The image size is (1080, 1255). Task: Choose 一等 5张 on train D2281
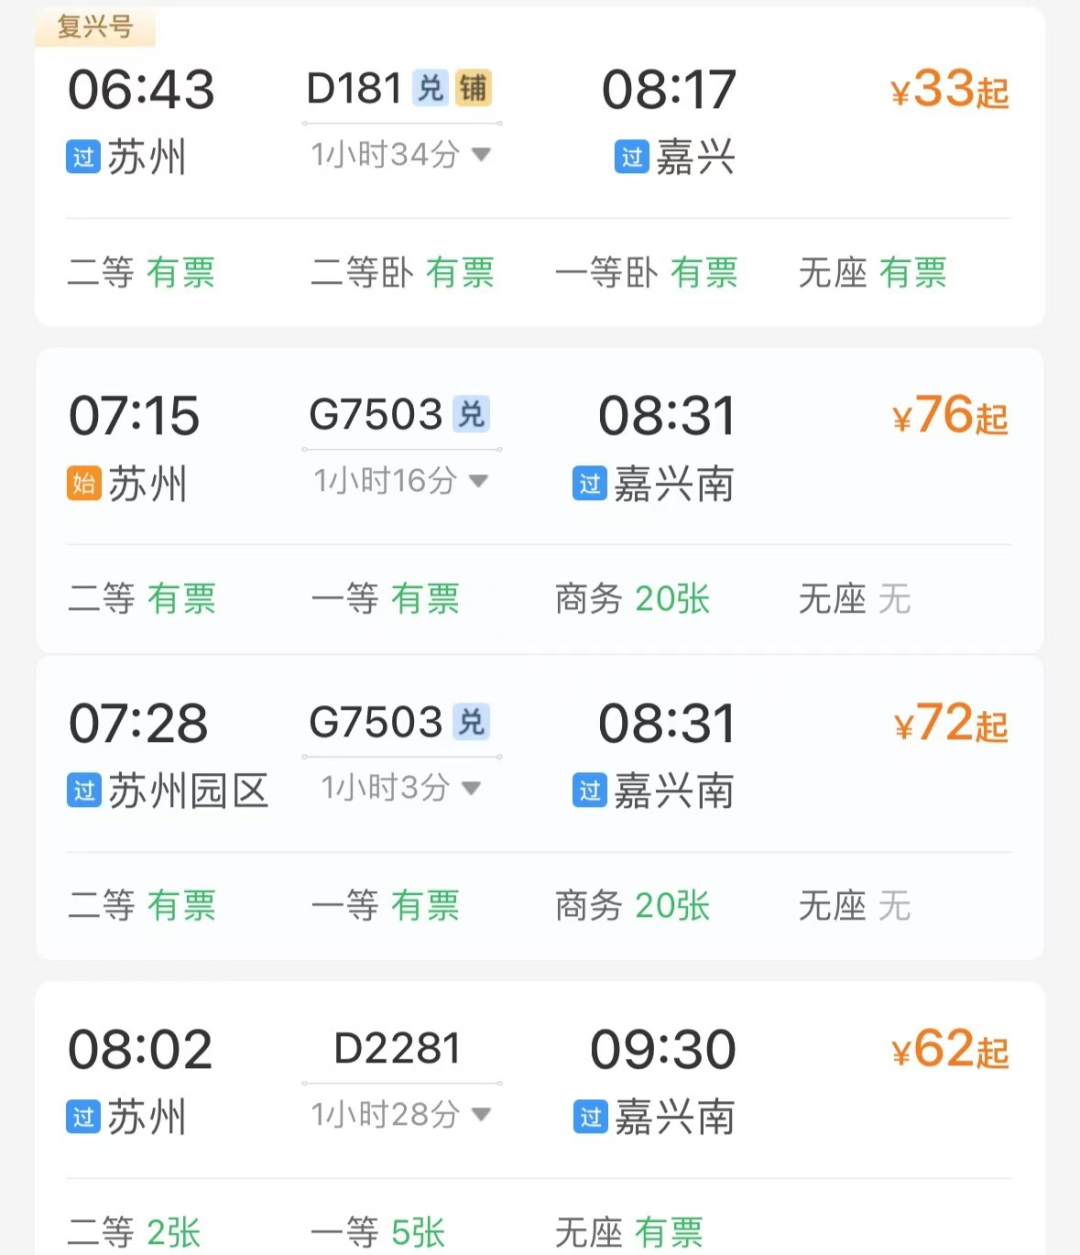pos(378,1232)
